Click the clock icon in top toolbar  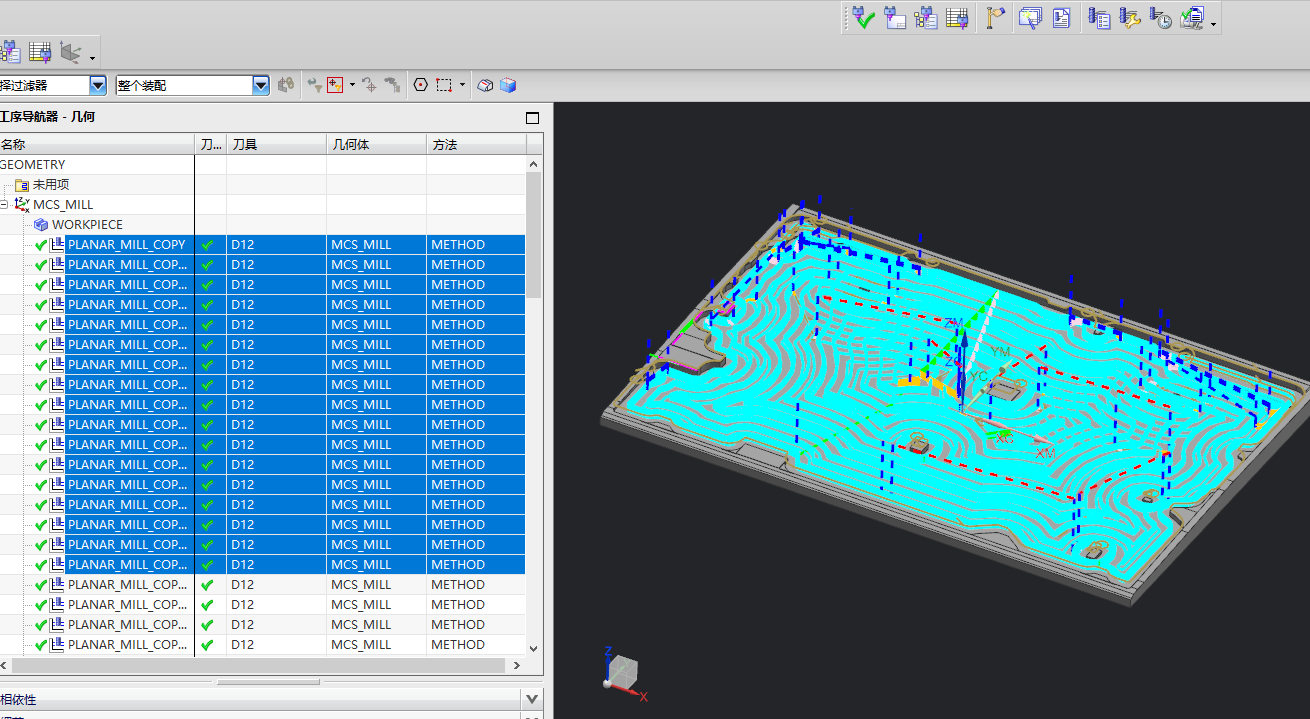point(1160,18)
